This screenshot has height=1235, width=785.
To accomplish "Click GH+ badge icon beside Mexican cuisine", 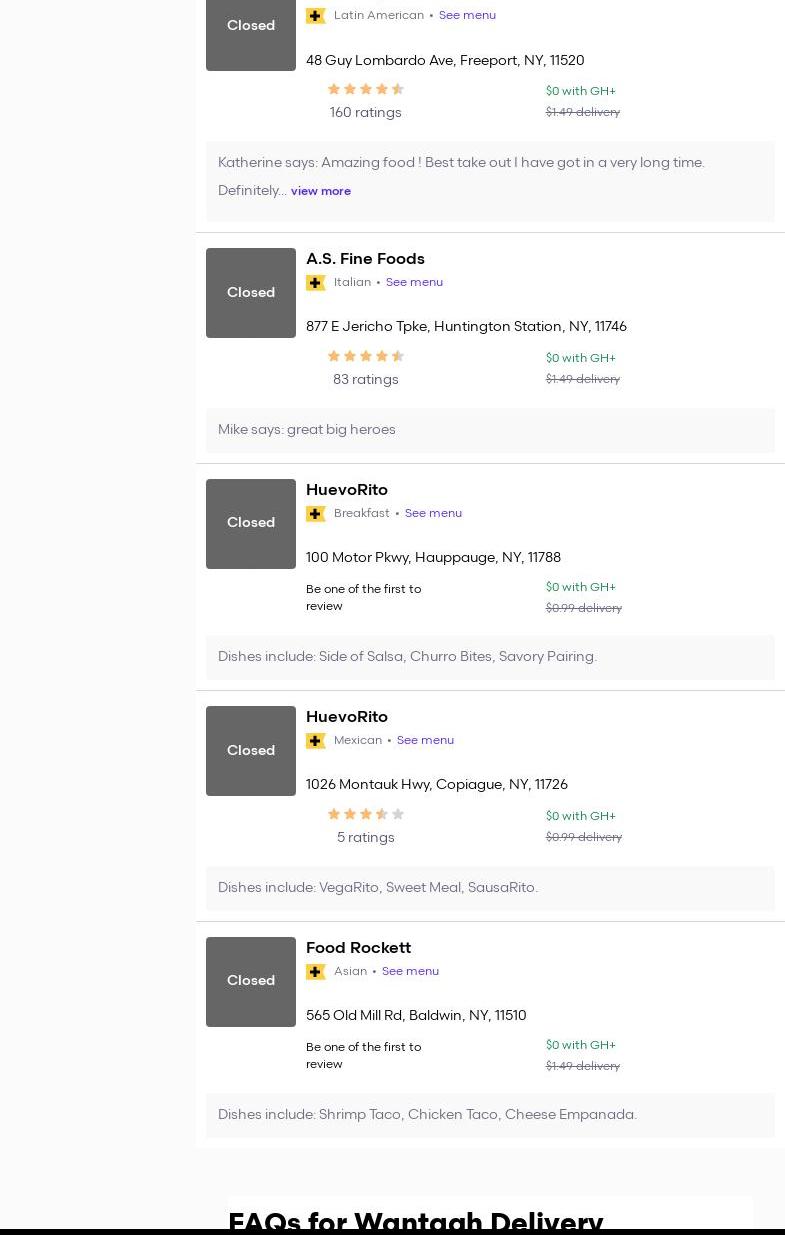I will pyautogui.click(x=316, y=741).
